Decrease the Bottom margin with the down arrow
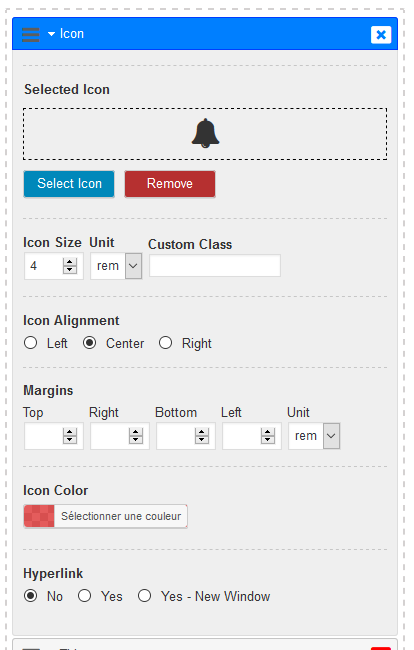This screenshot has height=650, width=414. [202, 440]
